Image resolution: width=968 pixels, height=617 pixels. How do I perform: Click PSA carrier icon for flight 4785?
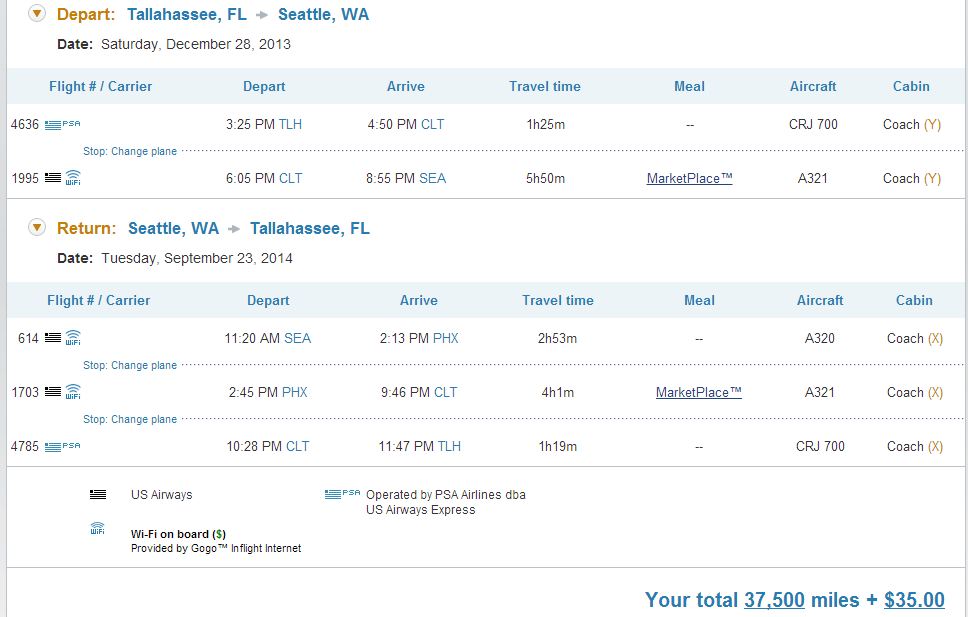click(62, 446)
